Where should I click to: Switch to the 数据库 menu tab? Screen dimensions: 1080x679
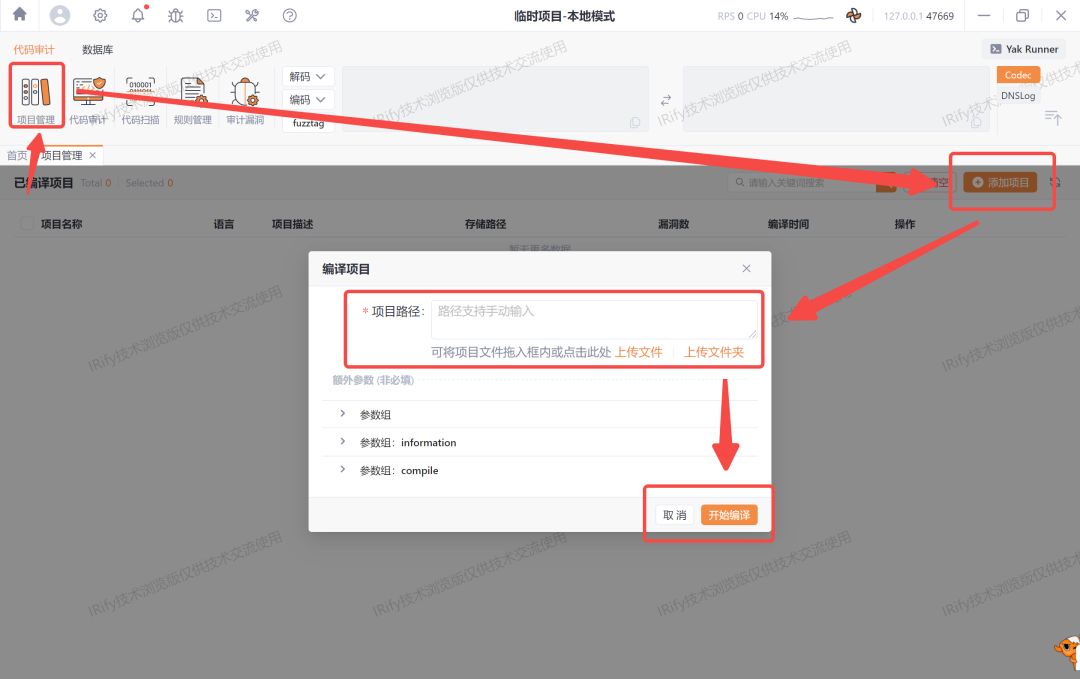[98, 50]
